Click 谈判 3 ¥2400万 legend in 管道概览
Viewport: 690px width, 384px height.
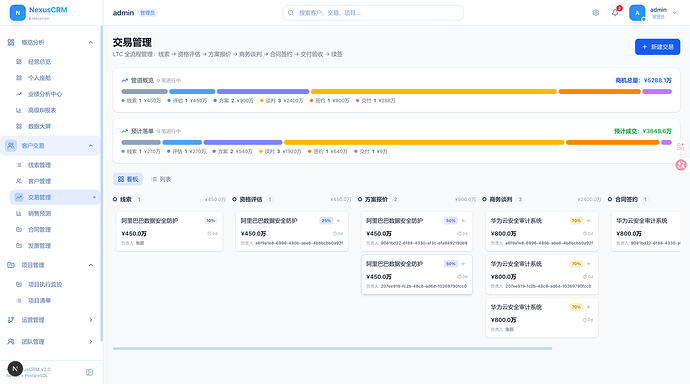[x=282, y=101]
